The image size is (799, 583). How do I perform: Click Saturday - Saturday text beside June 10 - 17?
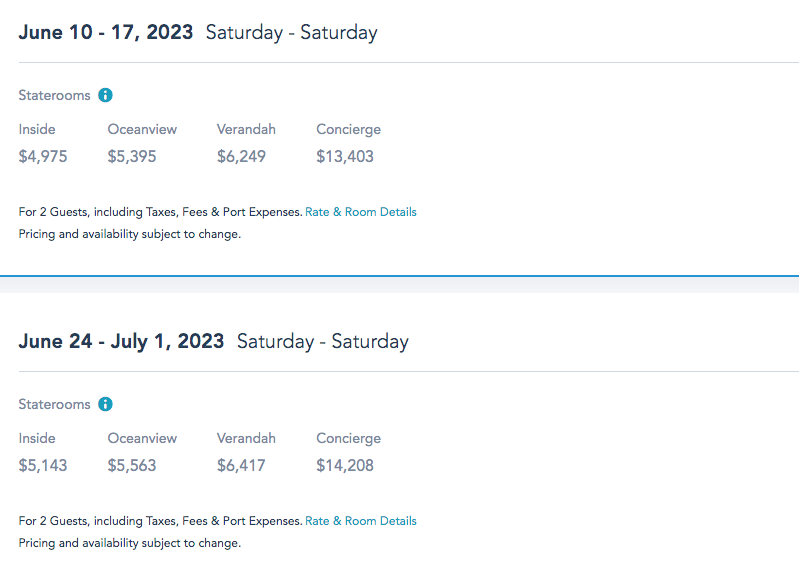pyautogui.click(x=291, y=32)
